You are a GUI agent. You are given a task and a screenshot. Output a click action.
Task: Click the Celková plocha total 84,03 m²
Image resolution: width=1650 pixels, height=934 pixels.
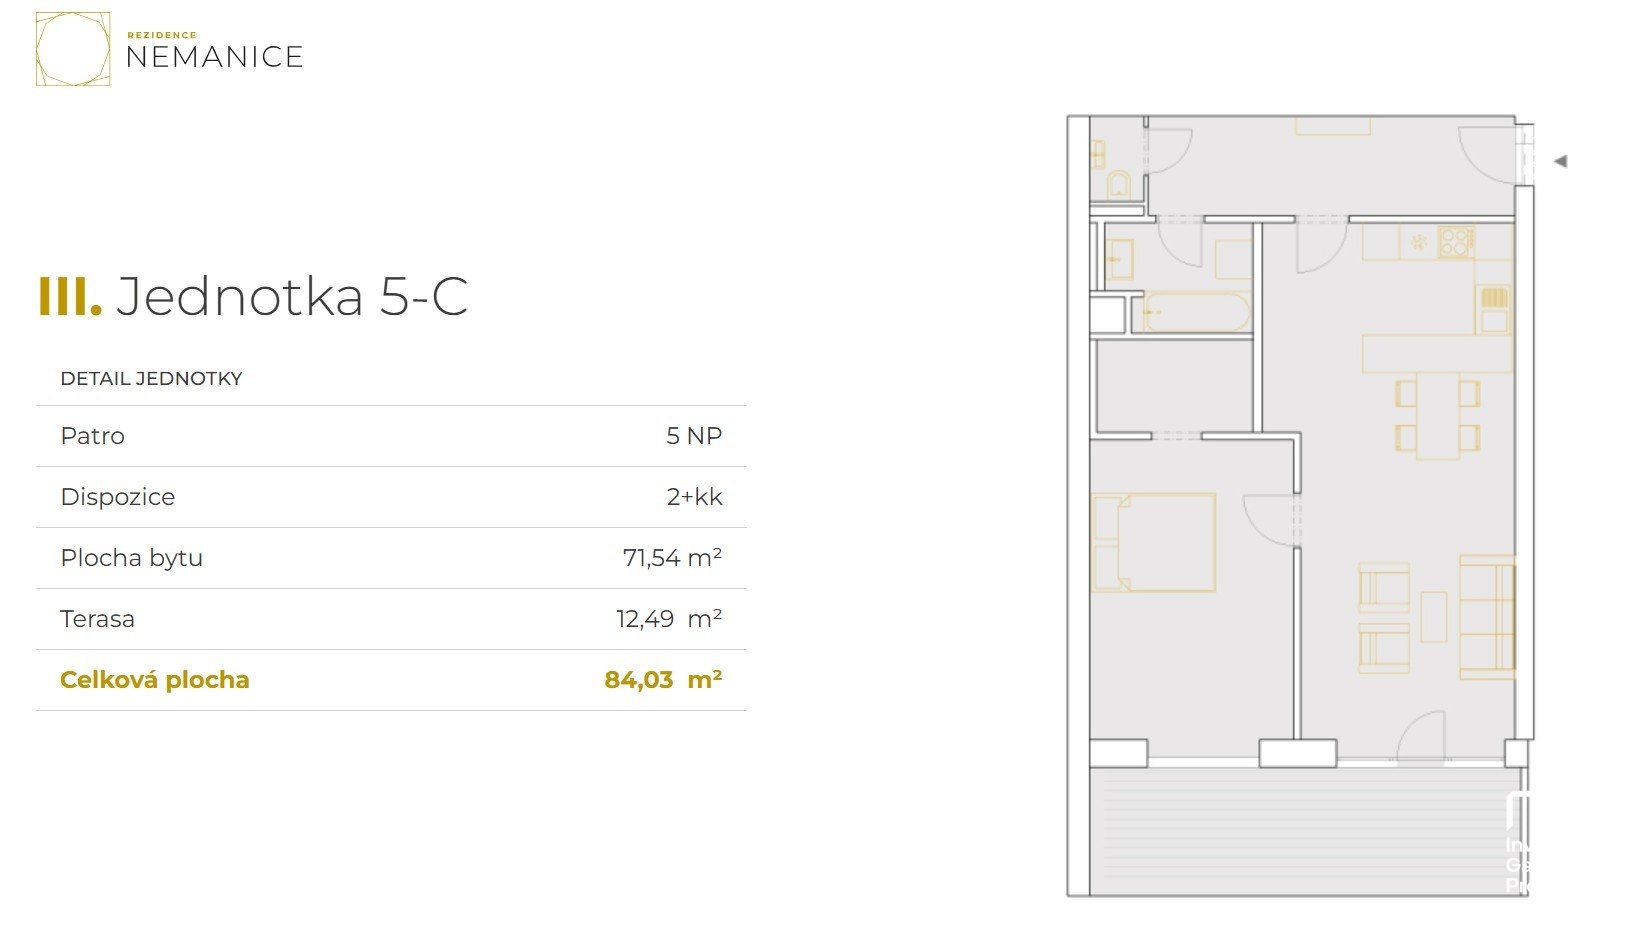coord(663,680)
